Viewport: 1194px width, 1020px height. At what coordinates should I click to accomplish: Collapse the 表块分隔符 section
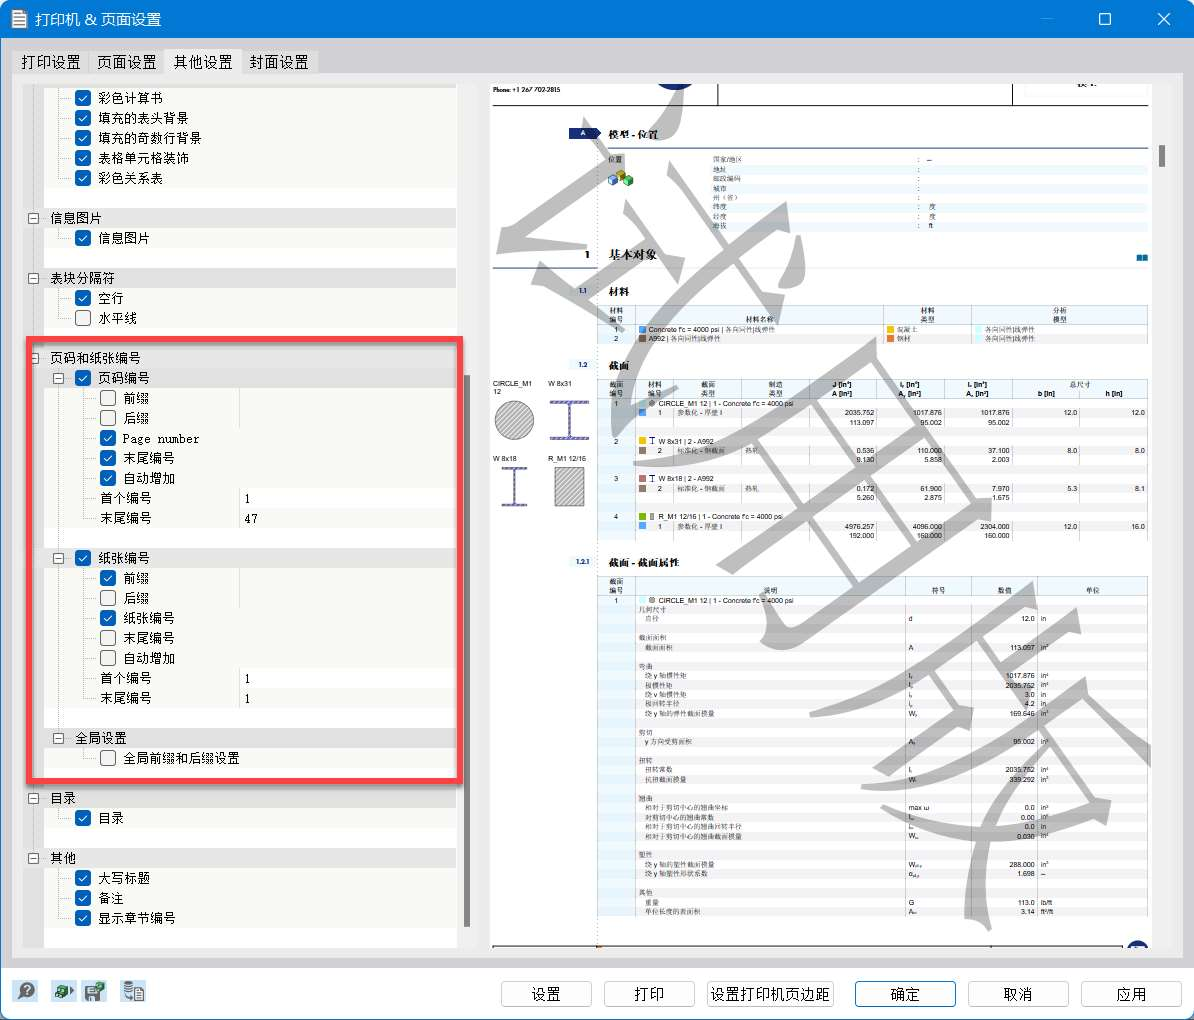(x=34, y=278)
